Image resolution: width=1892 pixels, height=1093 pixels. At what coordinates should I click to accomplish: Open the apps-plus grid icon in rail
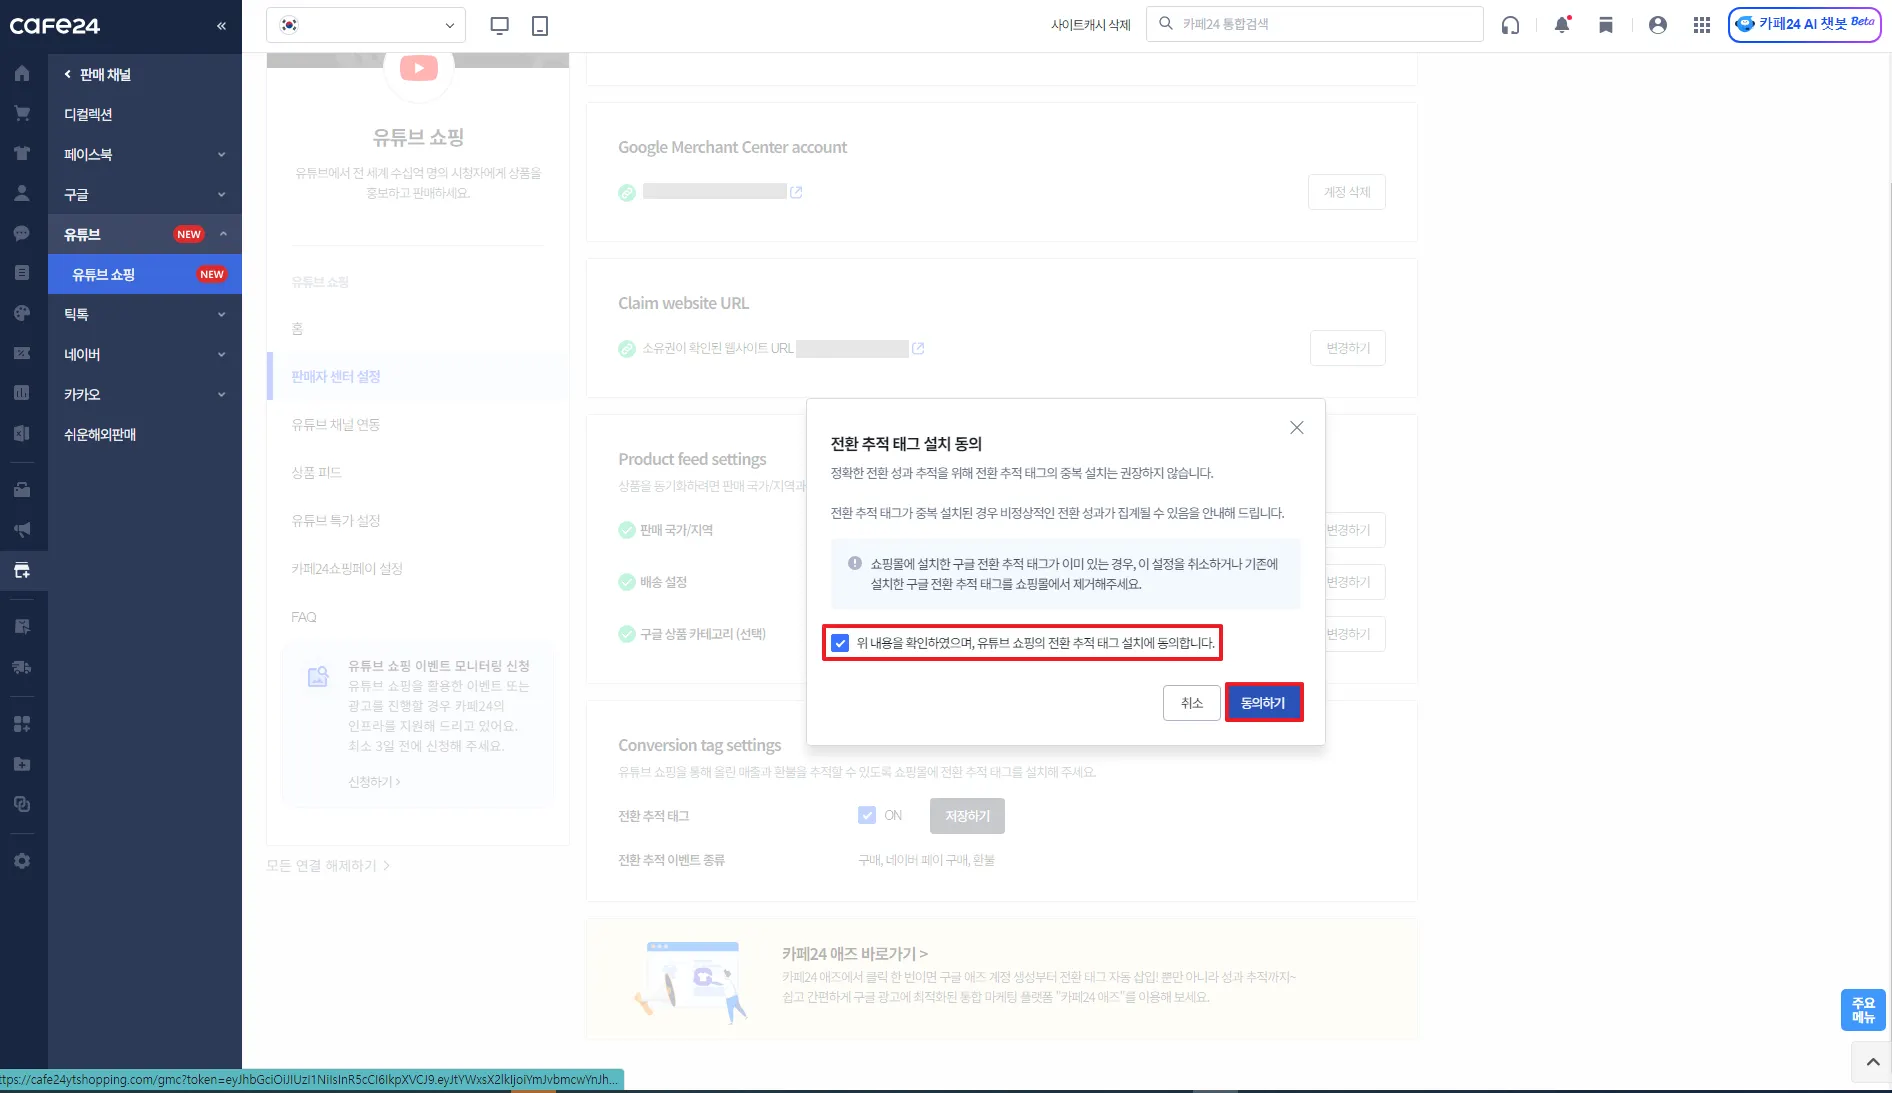coord(22,723)
